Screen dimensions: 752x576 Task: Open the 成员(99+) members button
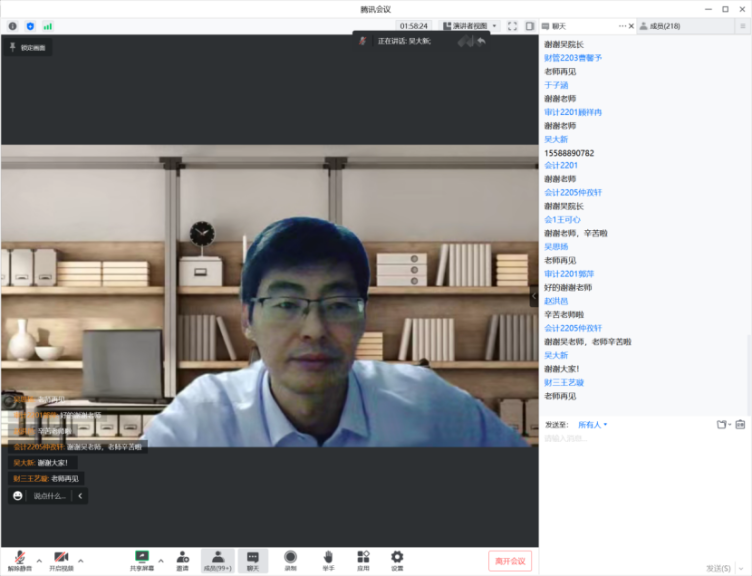coord(217,558)
